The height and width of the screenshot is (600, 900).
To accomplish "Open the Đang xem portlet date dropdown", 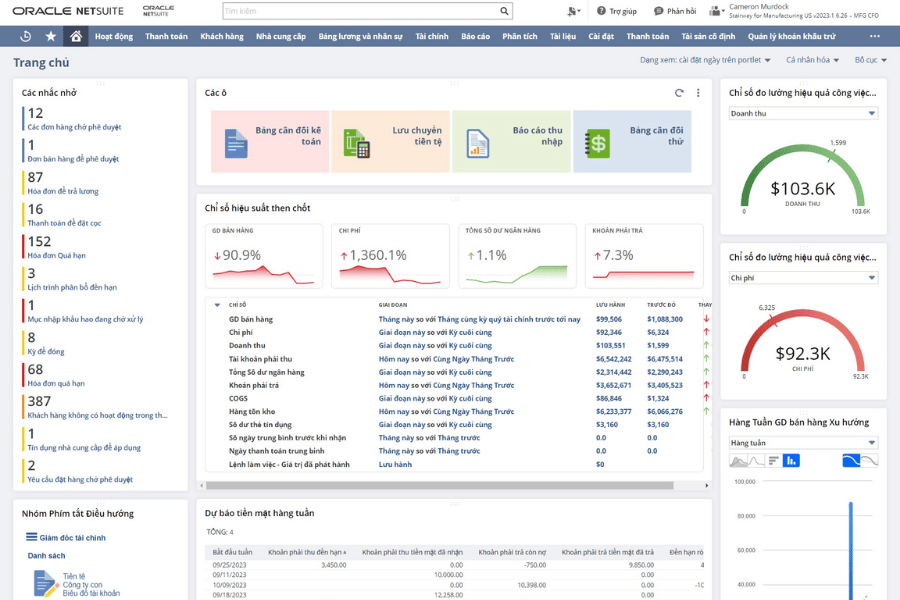I will (x=705, y=60).
